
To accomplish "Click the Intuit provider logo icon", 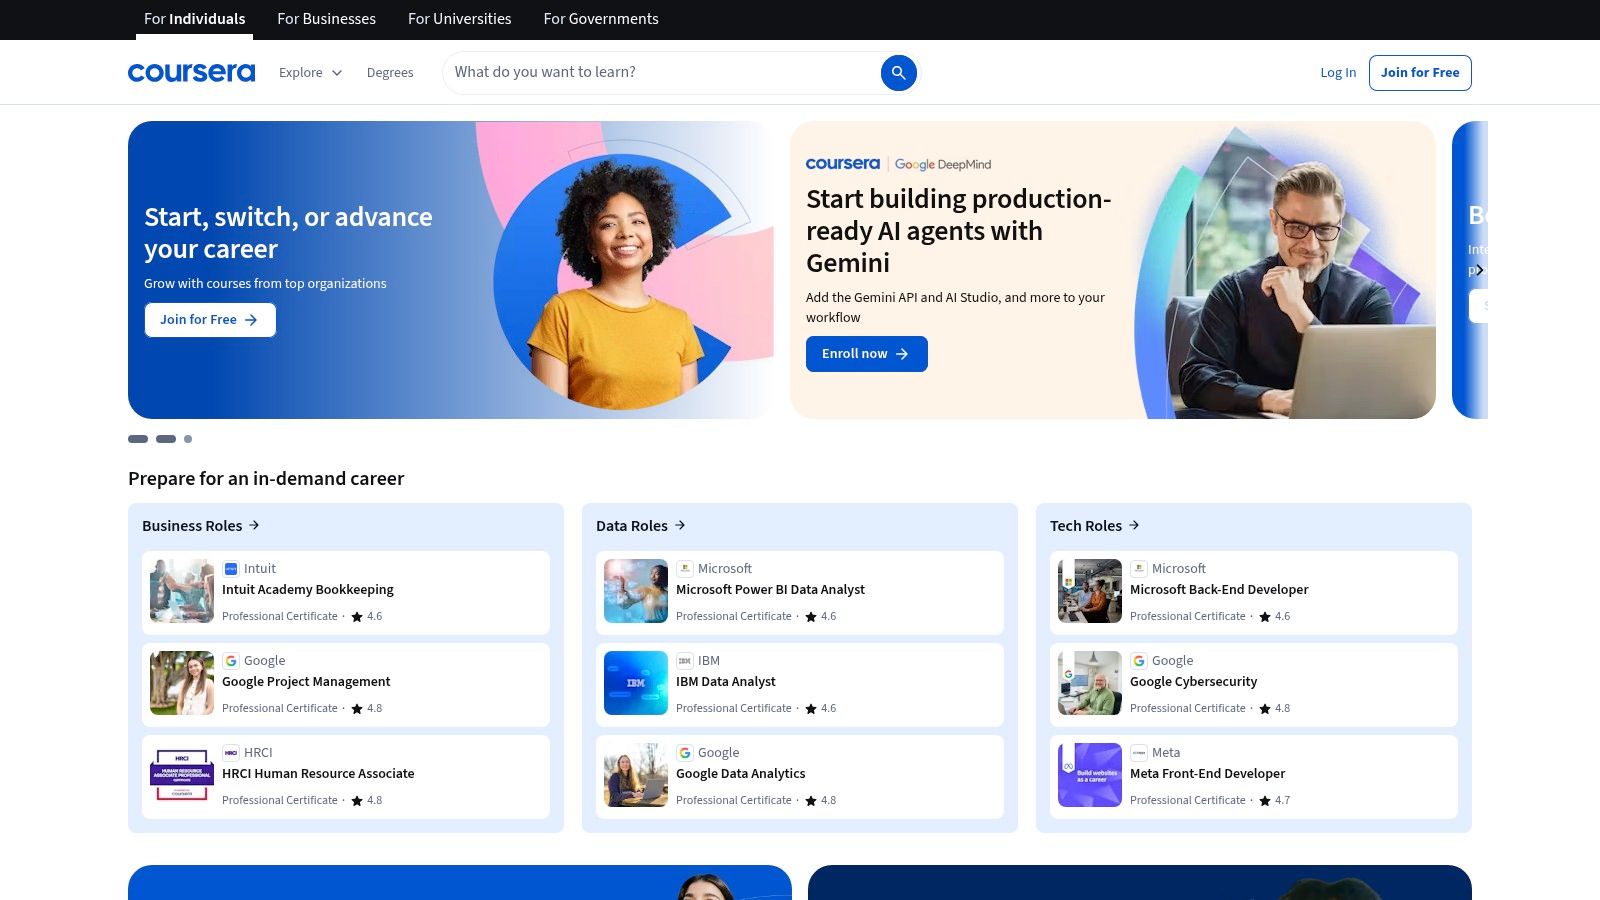I will 231,568.
